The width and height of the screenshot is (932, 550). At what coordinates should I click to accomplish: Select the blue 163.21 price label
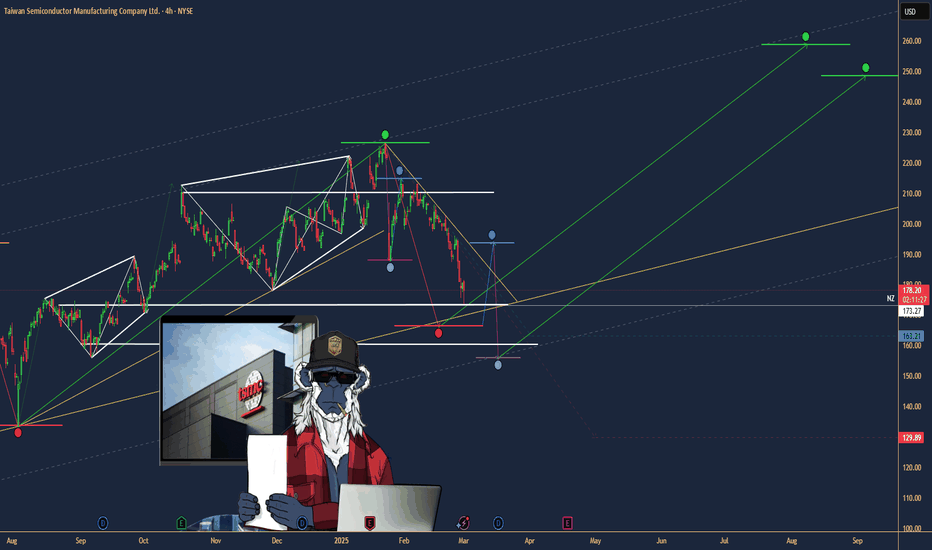(x=912, y=336)
